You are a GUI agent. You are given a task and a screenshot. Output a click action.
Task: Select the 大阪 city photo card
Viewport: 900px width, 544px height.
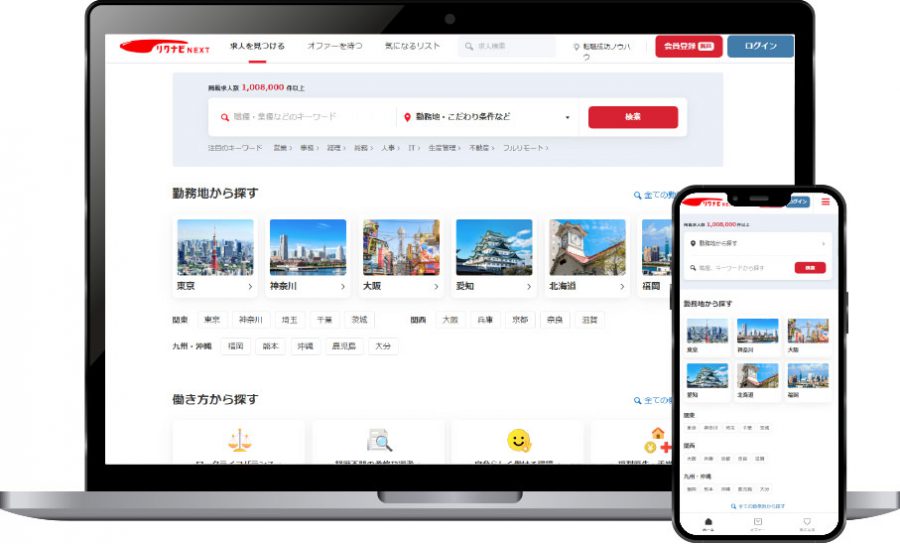point(401,257)
